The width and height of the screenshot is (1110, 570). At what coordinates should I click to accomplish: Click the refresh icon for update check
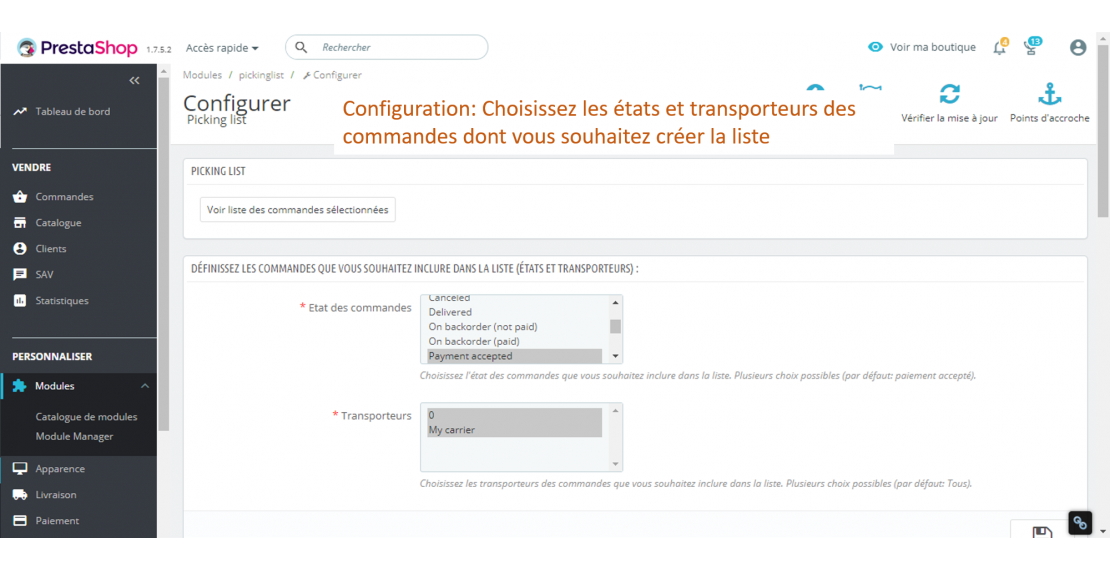(949, 95)
